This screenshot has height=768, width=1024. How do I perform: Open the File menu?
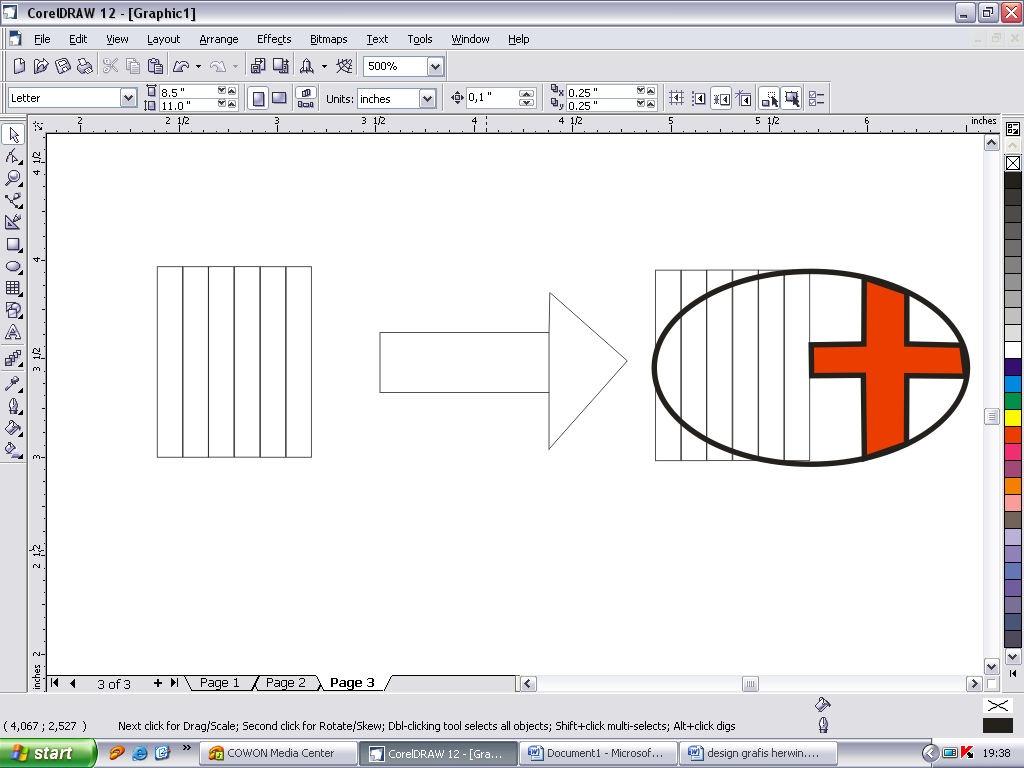point(42,39)
